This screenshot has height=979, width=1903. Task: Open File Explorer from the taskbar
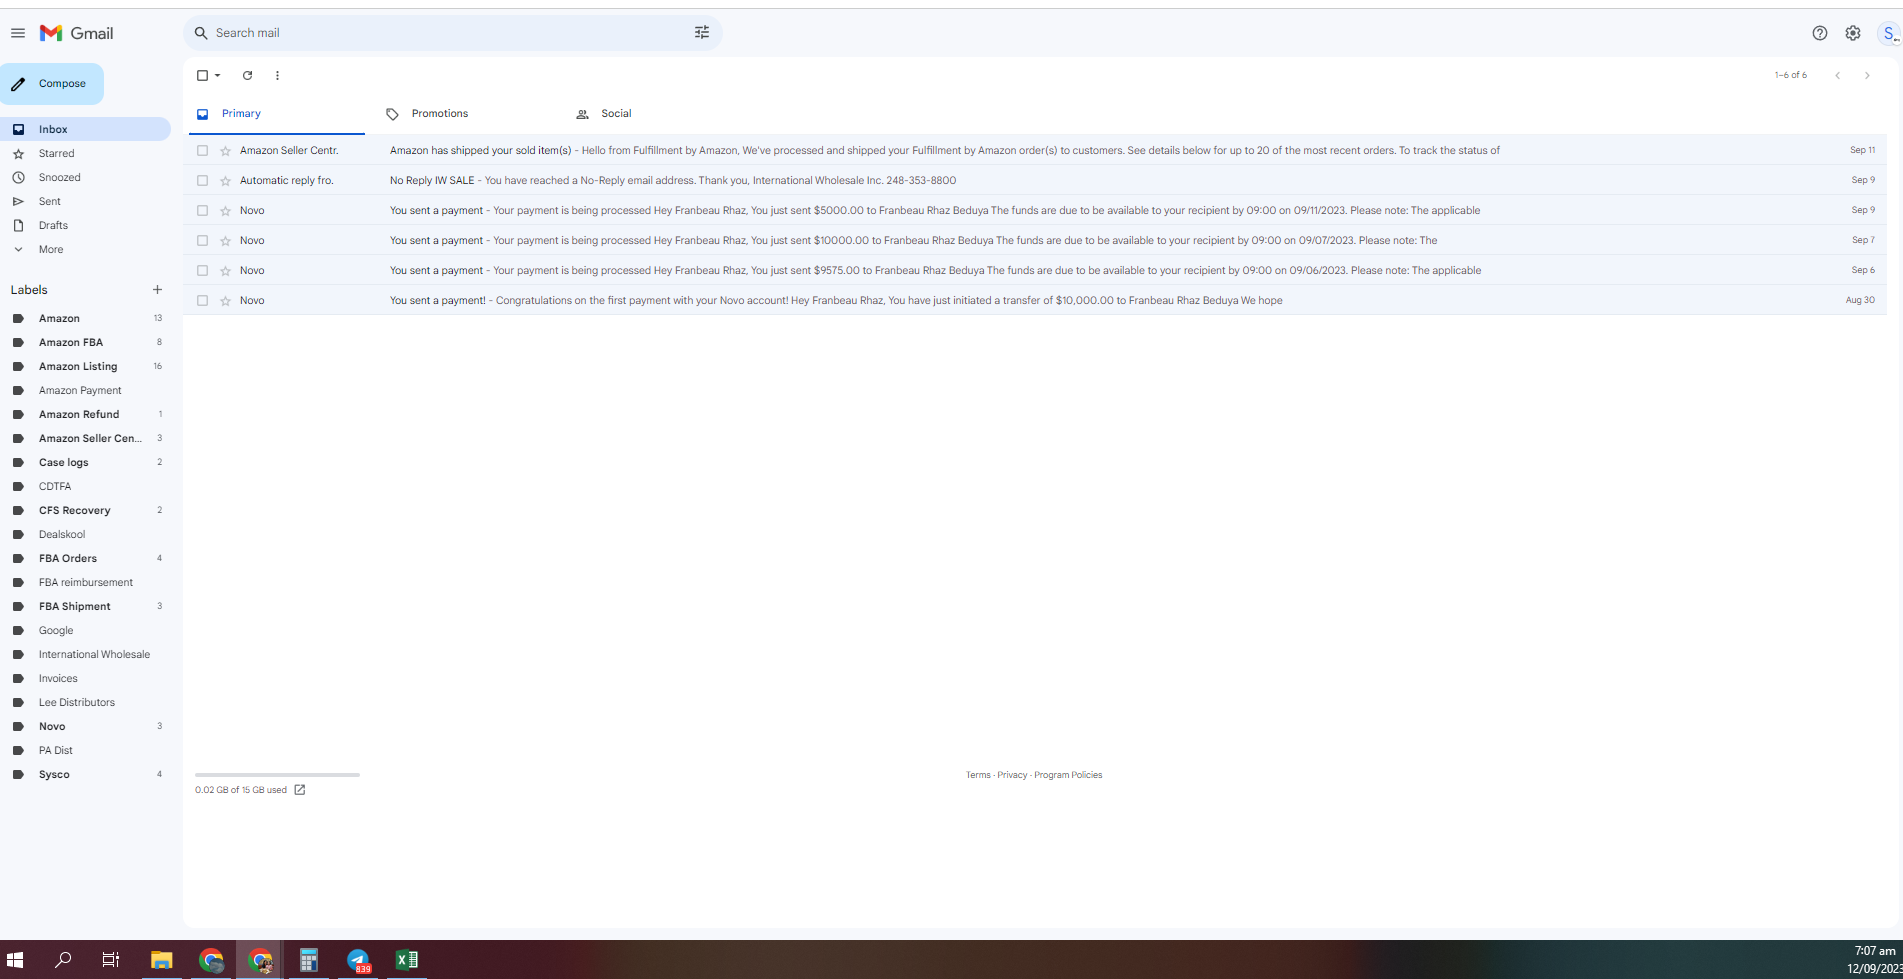[x=161, y=960]
